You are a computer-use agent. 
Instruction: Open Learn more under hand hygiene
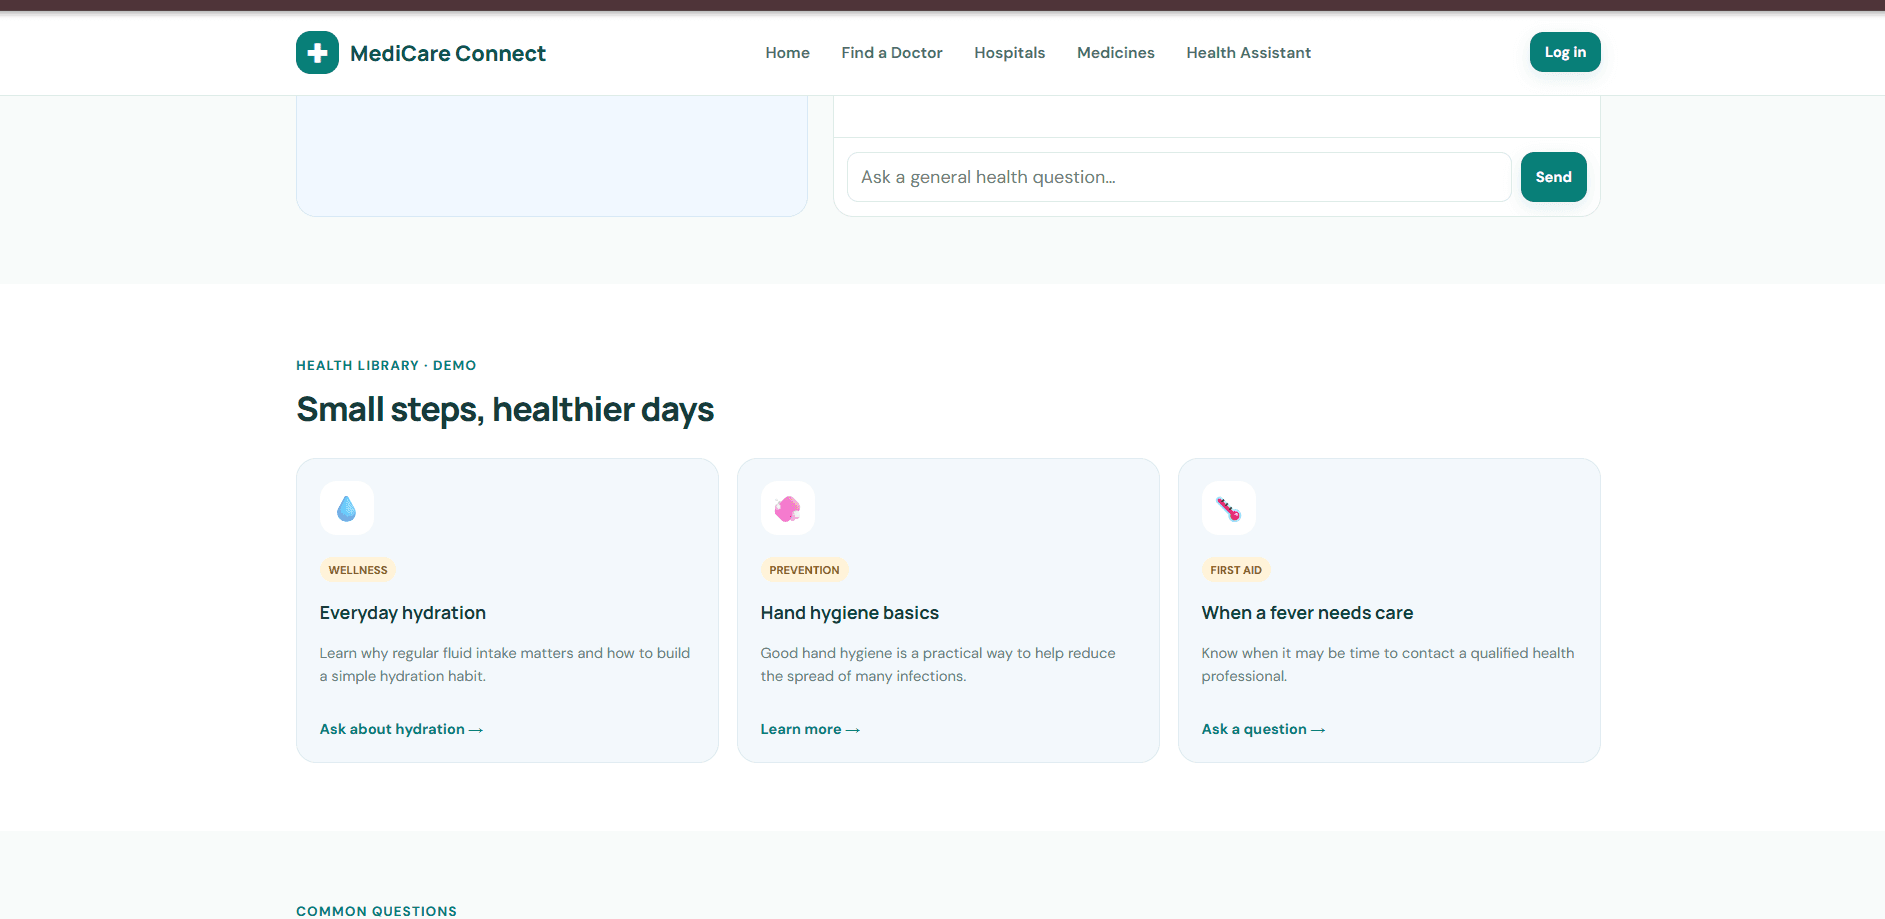pos(810,729)
